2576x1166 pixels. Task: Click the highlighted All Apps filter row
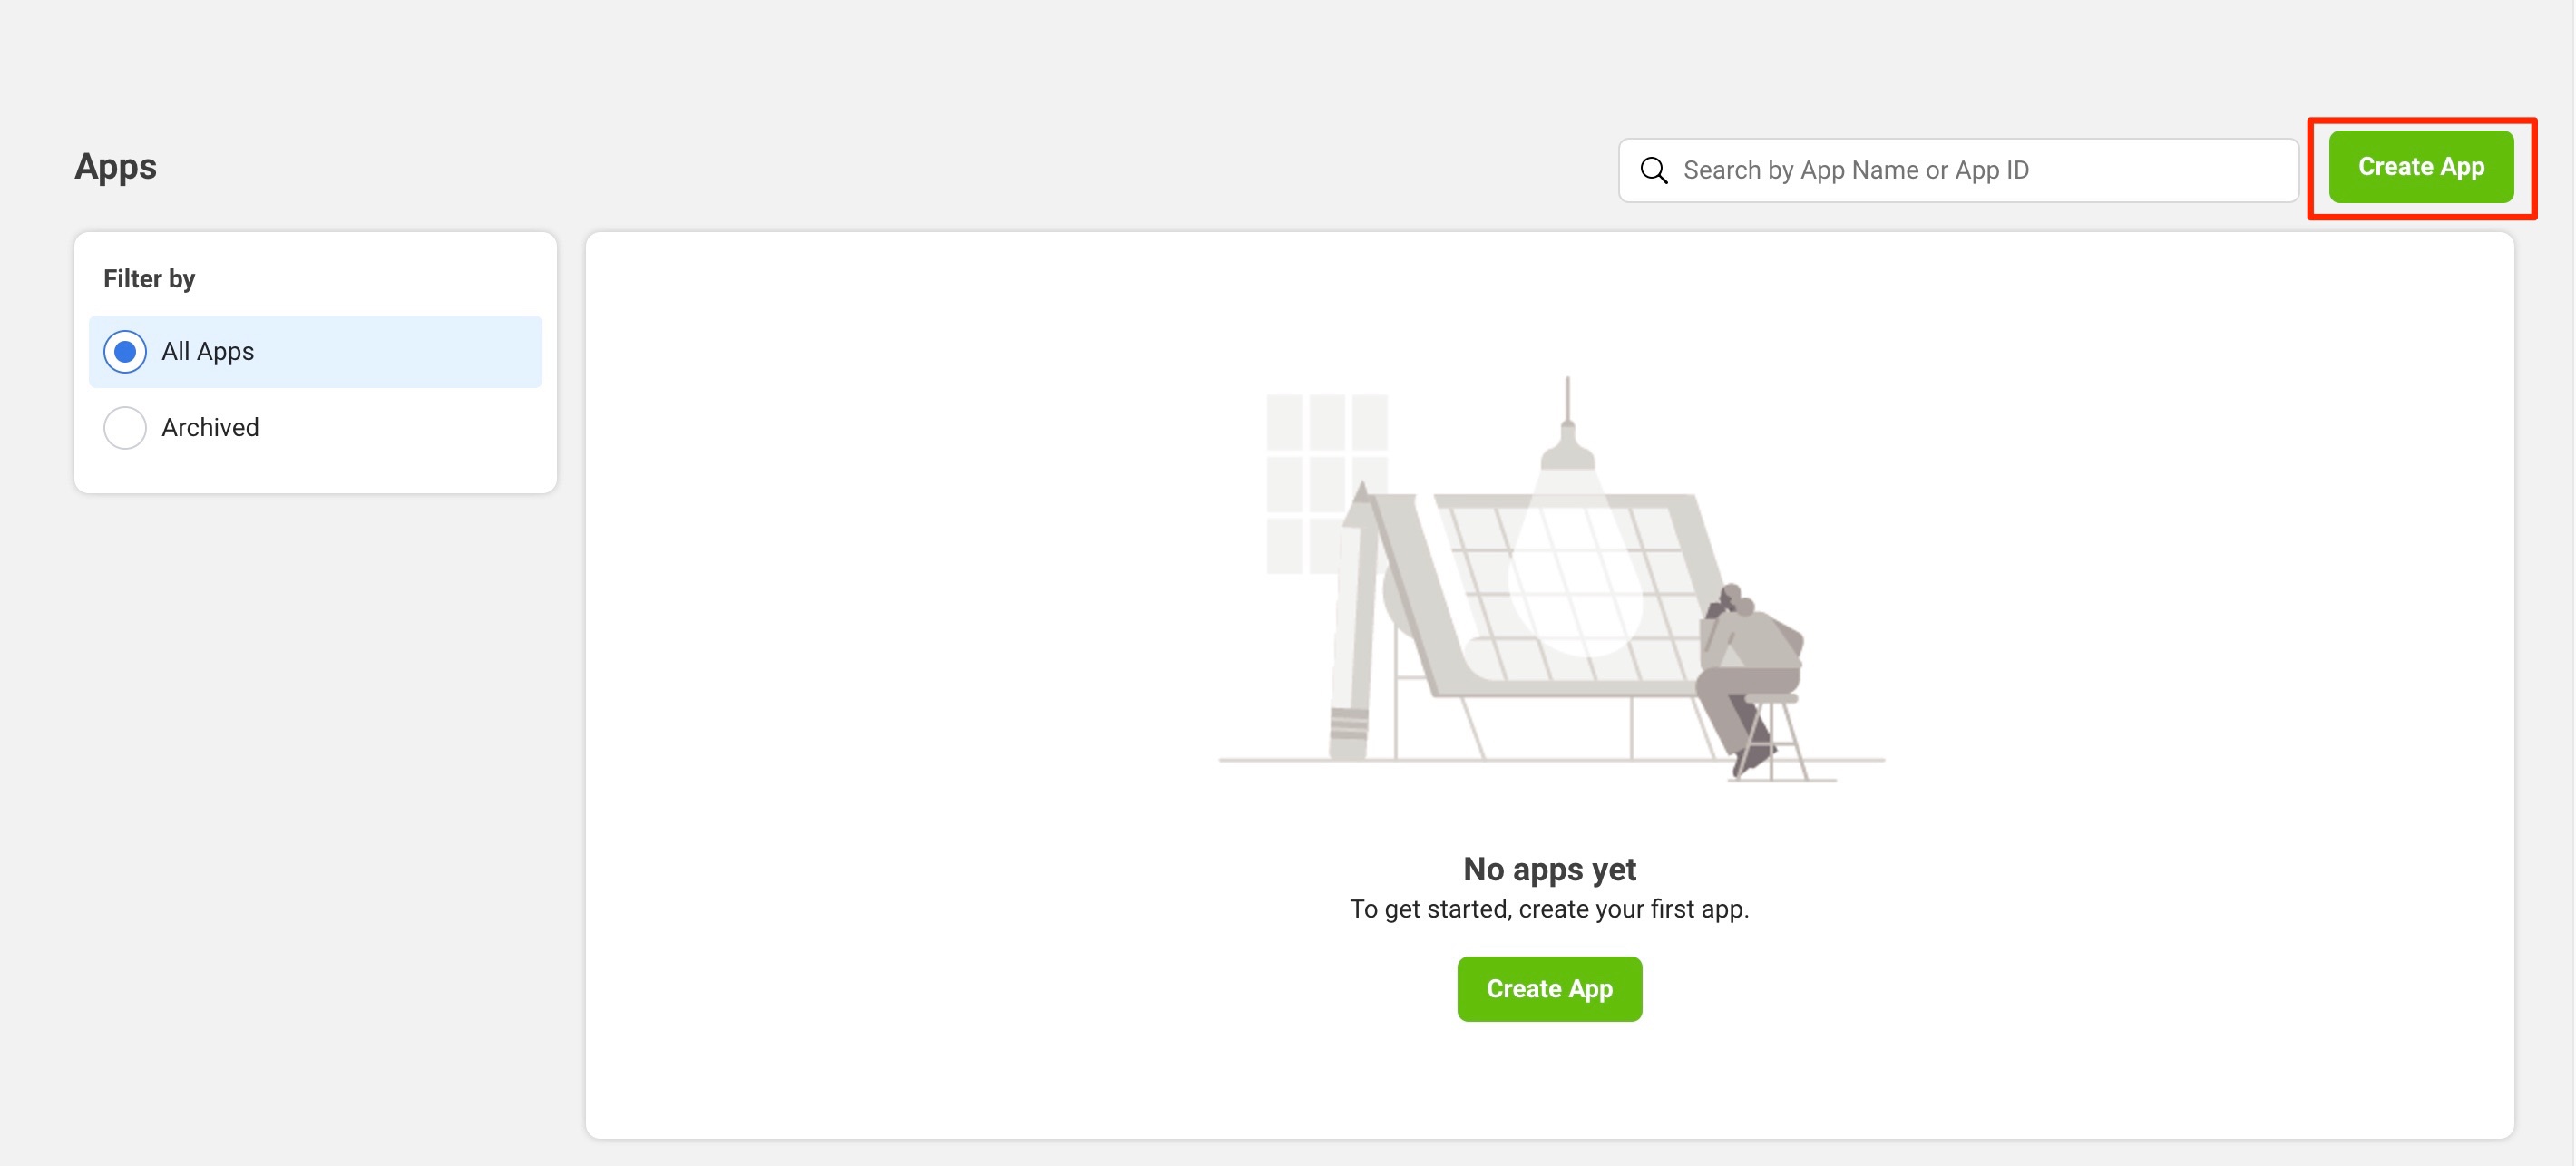point(315,352)
